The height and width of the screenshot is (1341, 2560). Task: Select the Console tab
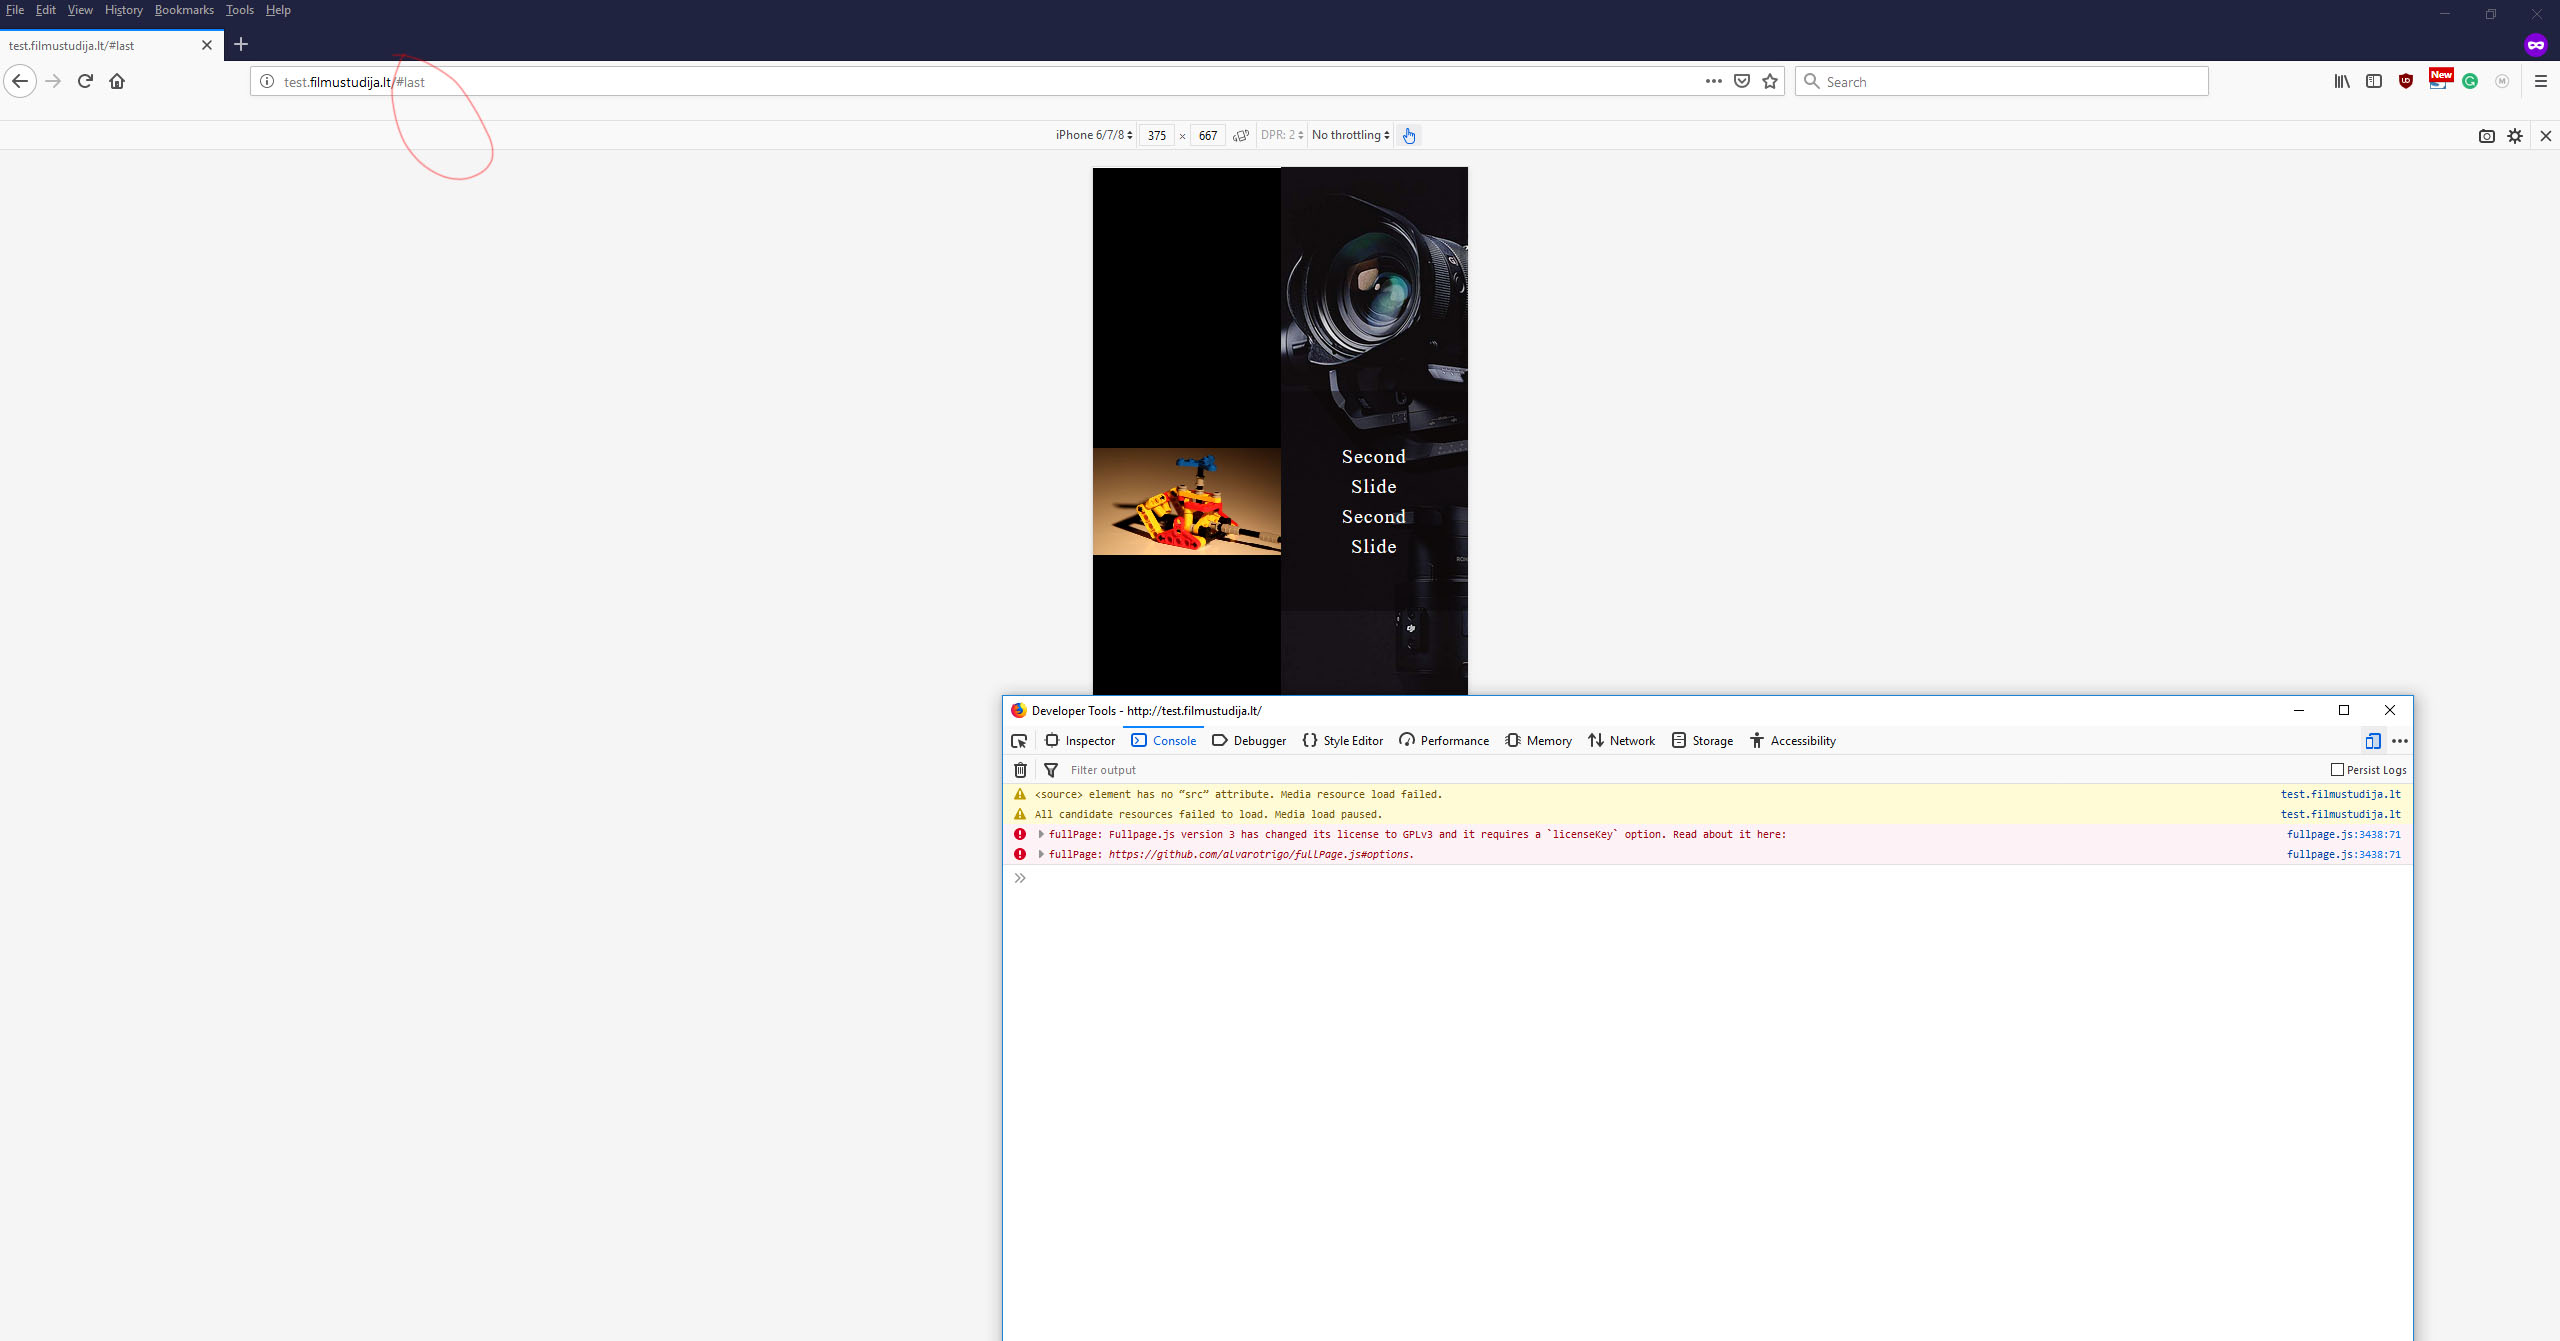(x=1164, y=741)
